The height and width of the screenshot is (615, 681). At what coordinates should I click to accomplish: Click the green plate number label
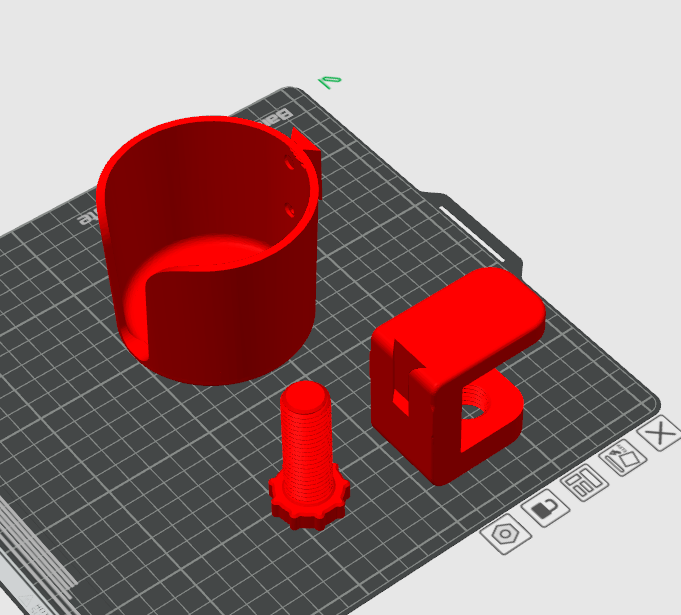(330, 82)
